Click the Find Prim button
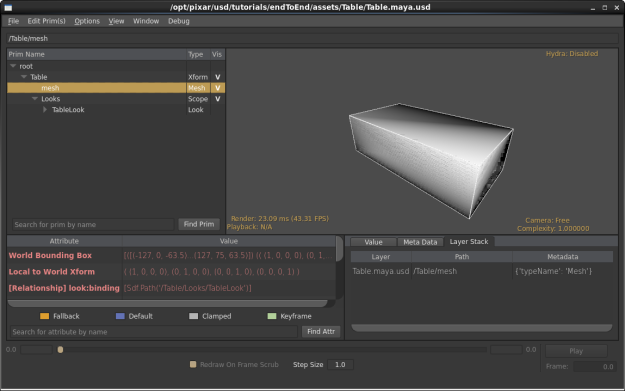This screenshot has height=391, width=625. click(199, 224)
